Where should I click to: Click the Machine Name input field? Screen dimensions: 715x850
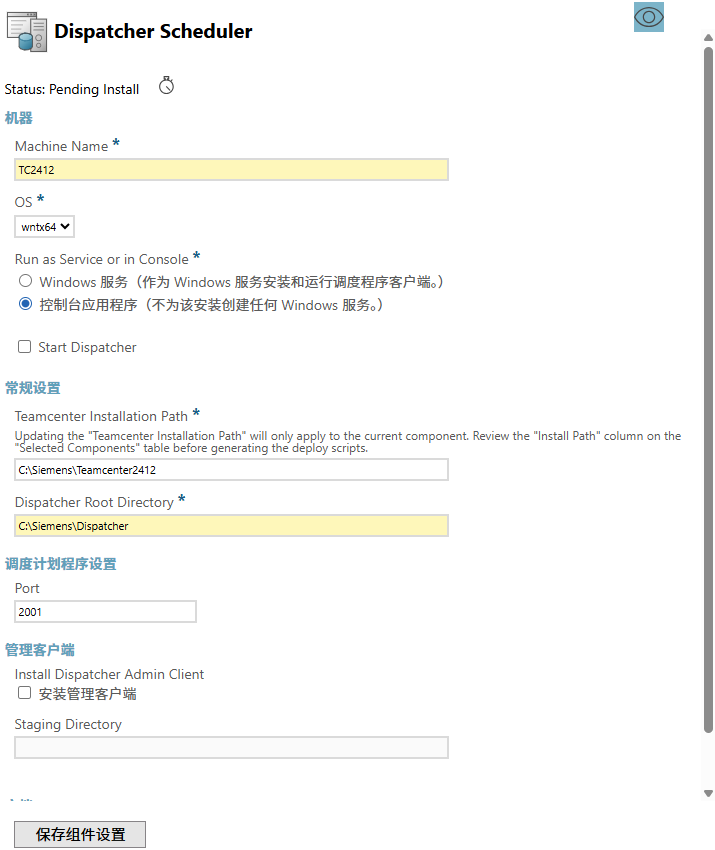pos(231,170)
